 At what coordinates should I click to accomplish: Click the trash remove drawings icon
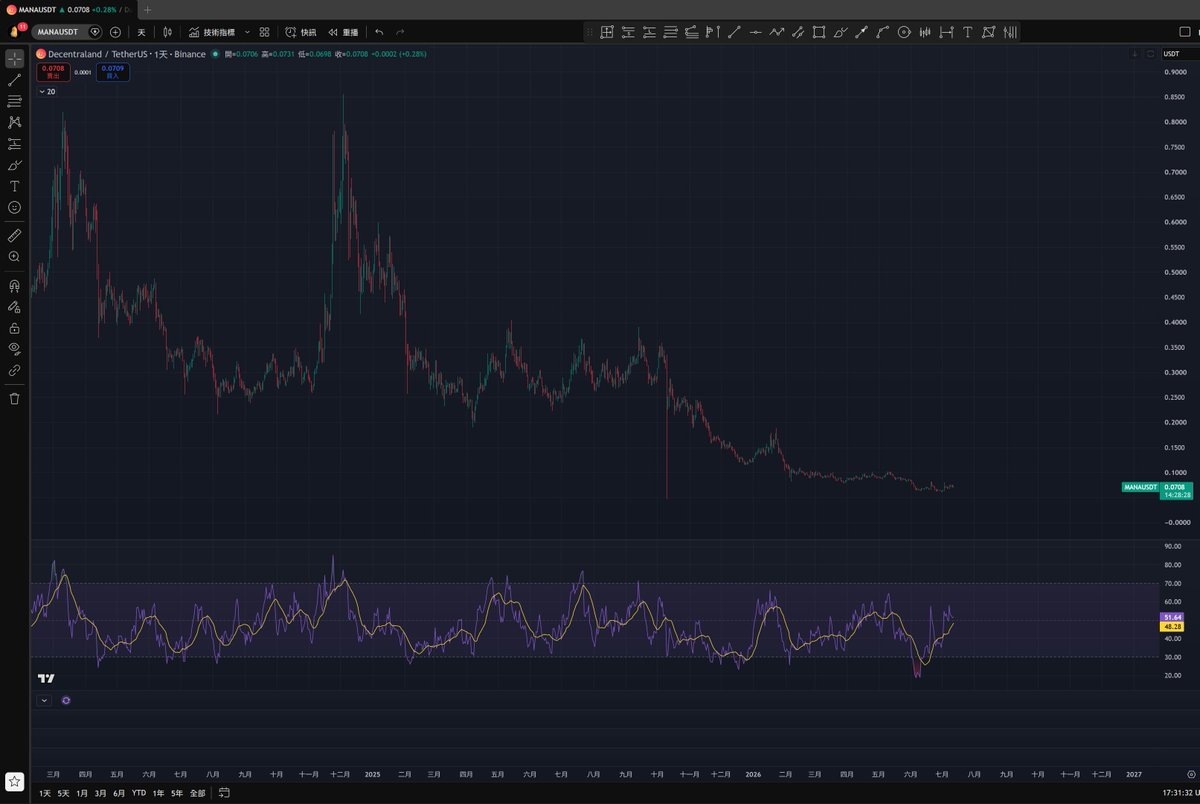(x=14, y=398)
